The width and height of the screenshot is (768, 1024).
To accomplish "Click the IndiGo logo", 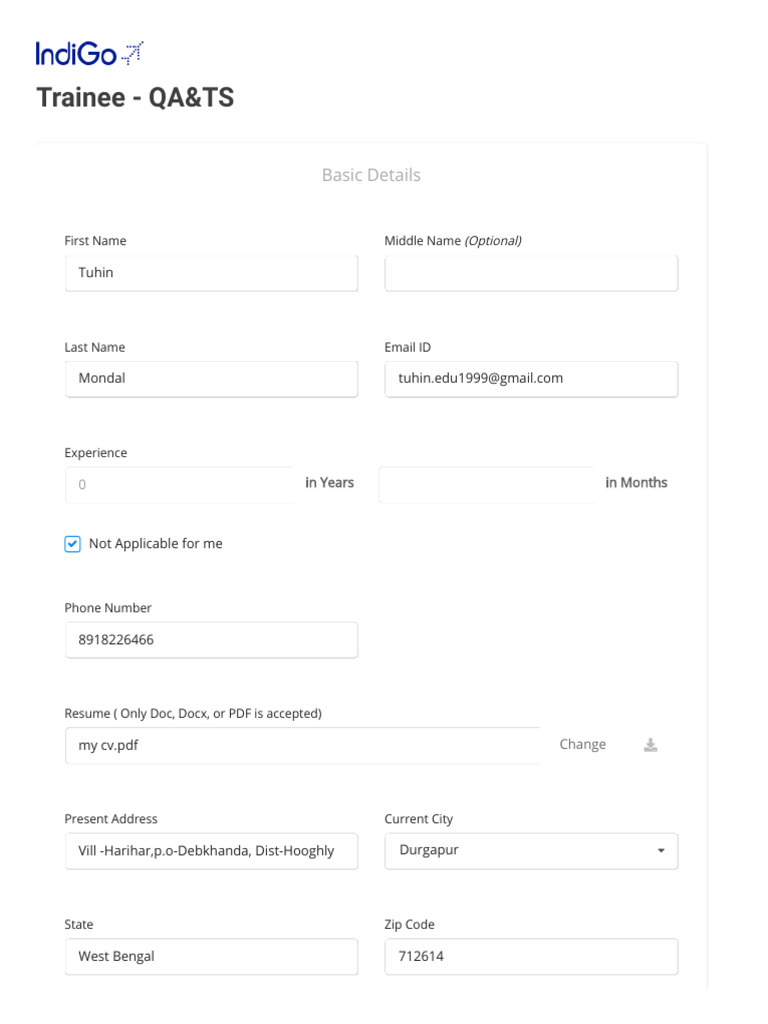I will pos(89,54).
